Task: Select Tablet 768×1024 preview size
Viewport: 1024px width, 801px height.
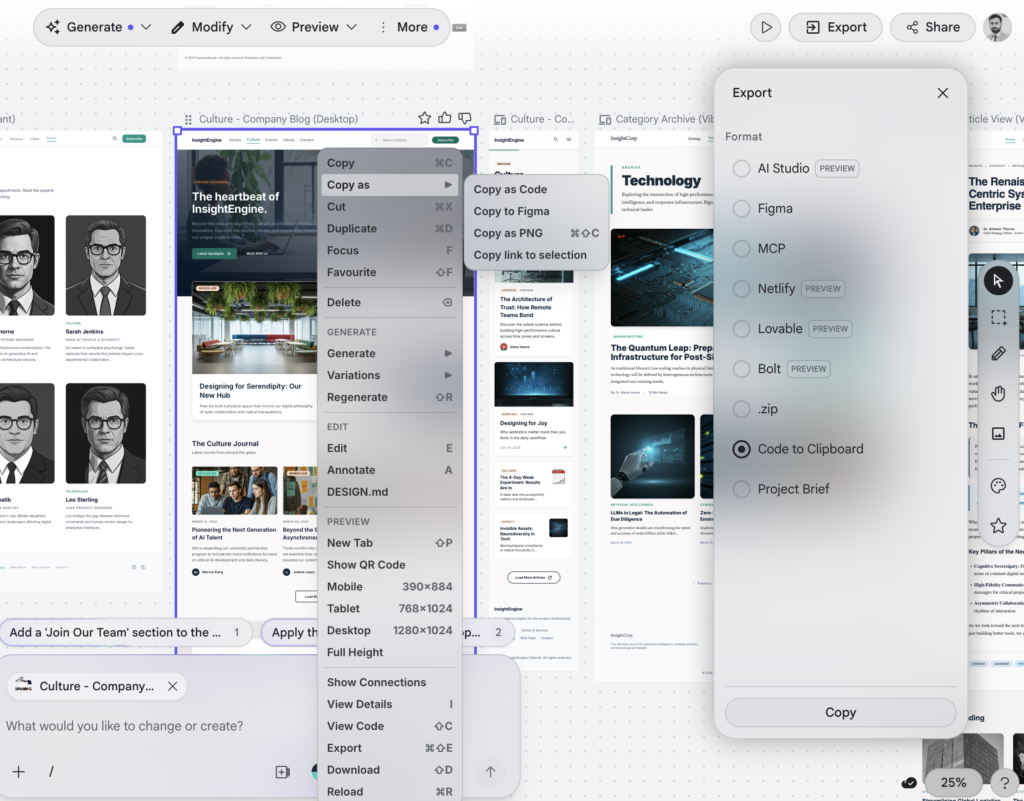Action: click(x=389, y=608)
